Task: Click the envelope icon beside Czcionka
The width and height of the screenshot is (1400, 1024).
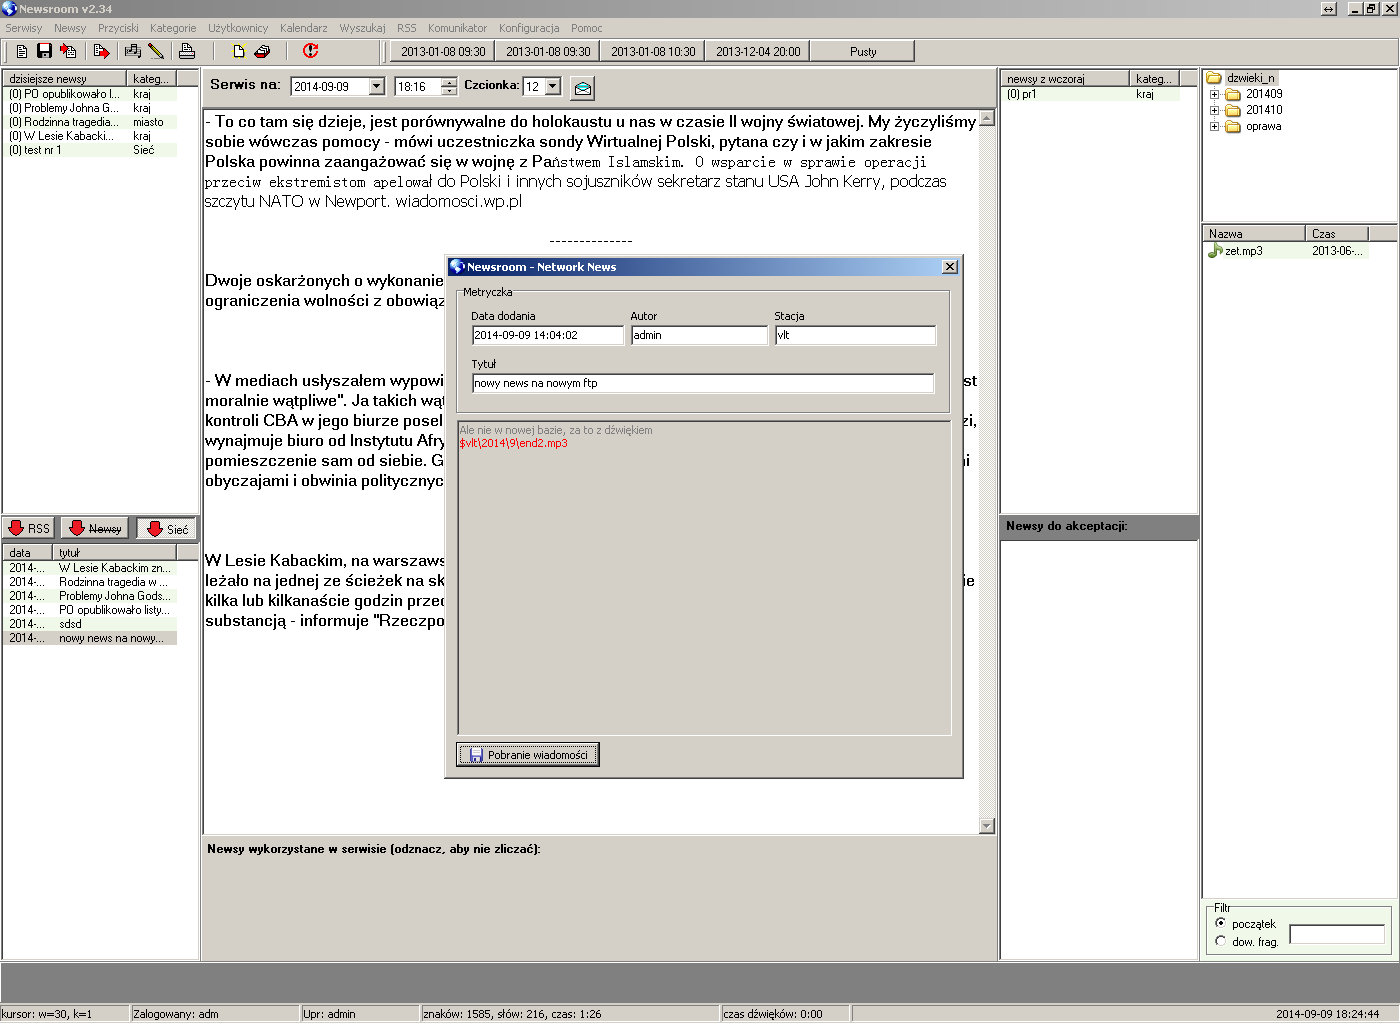Action: click(x=582, y=88)
